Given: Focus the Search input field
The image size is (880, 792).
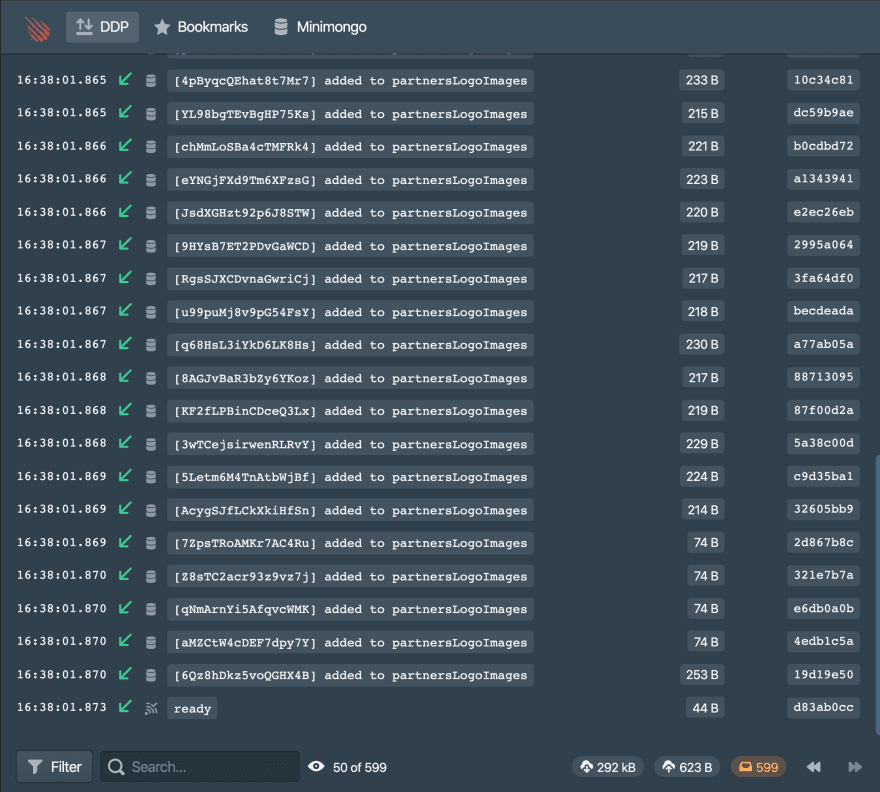Looking at the screenshot, I should pyautogui.click(x=200, y=767).
